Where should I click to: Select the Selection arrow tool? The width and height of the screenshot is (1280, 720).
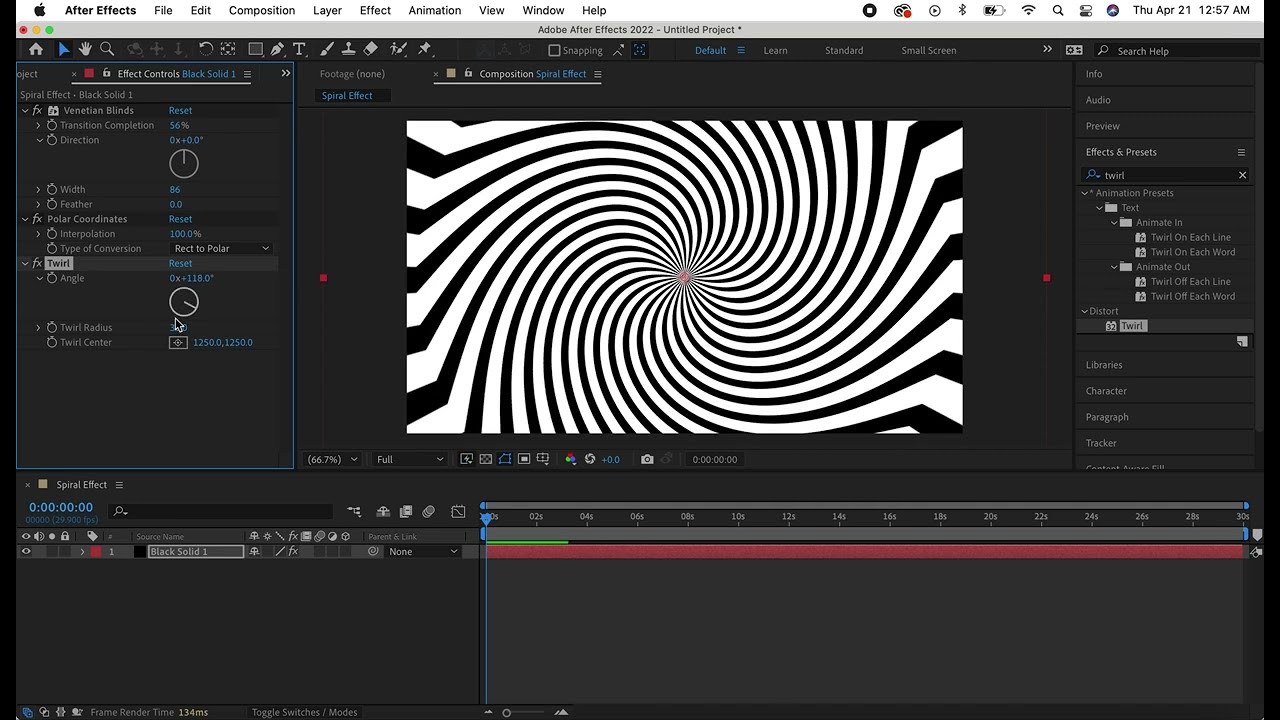tap(64, 49)
